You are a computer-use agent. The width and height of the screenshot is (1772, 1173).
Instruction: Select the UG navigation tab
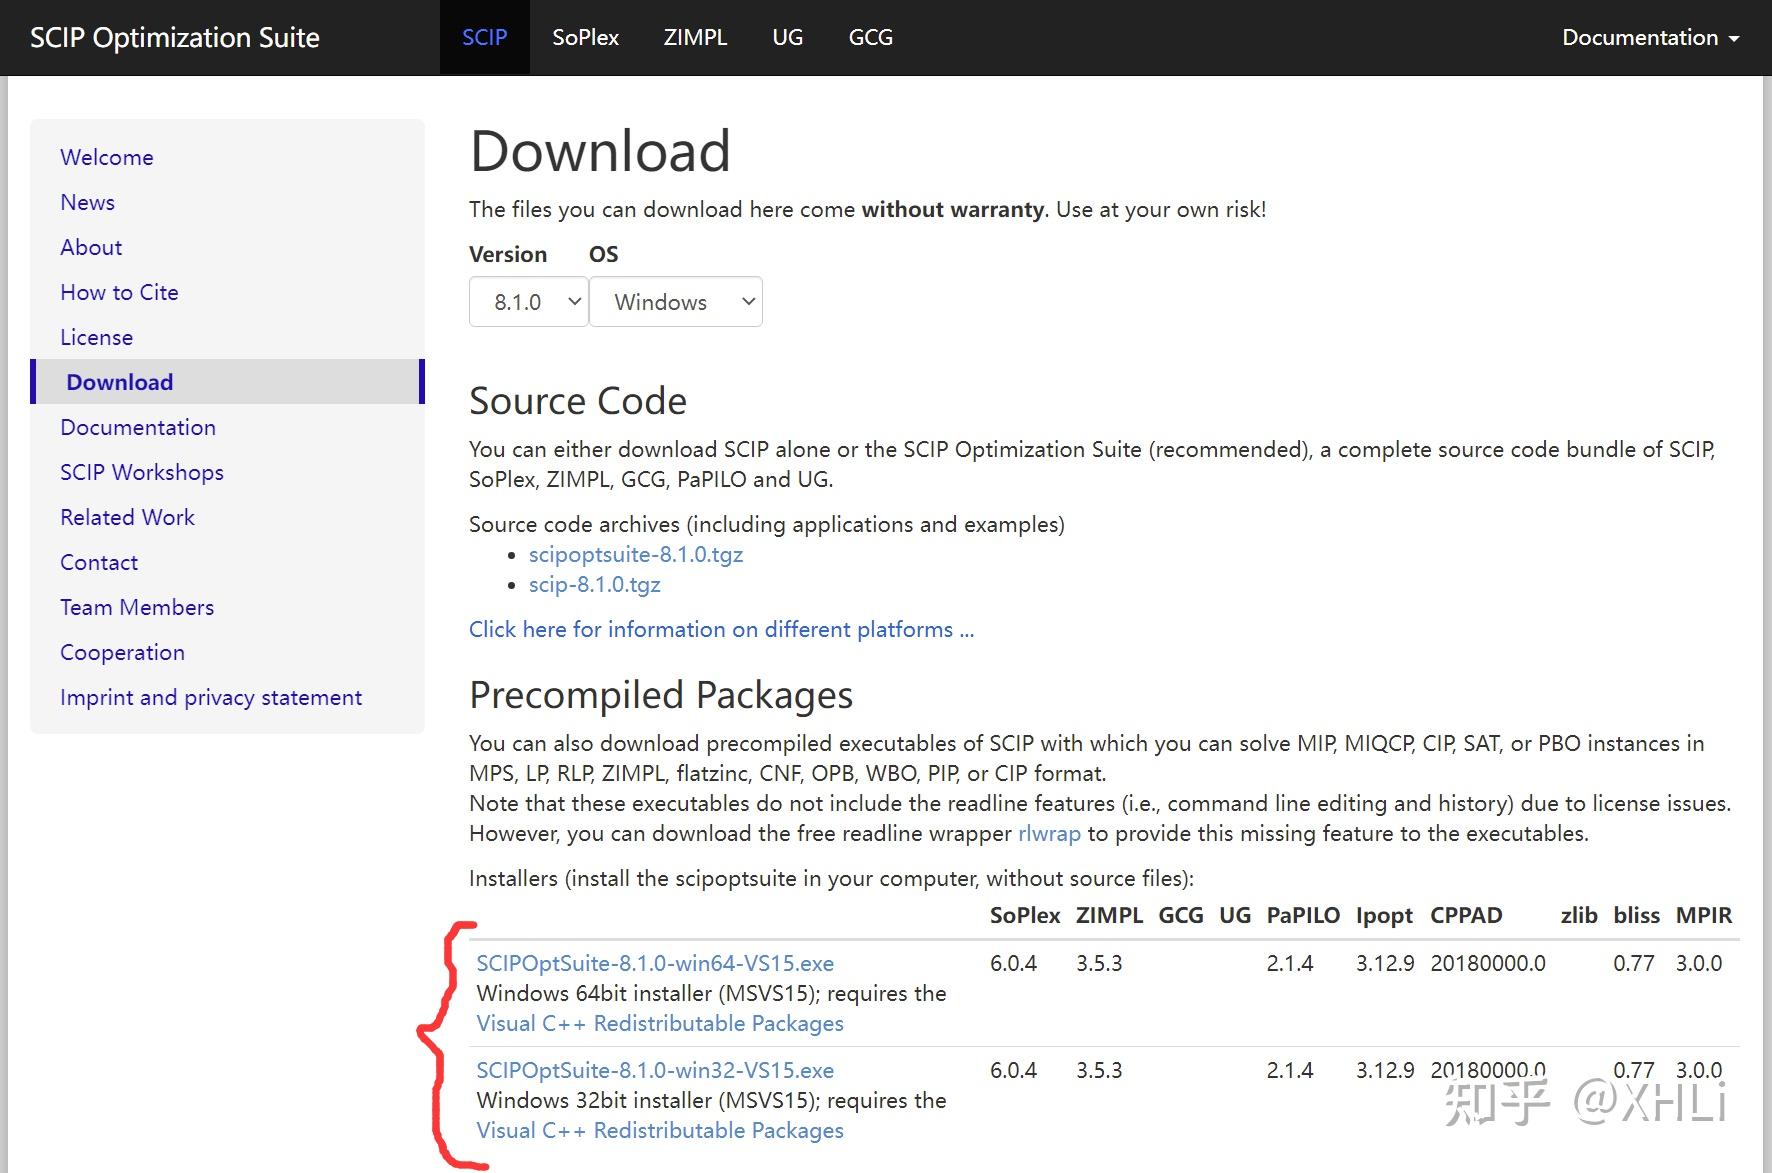click(787, 37)
